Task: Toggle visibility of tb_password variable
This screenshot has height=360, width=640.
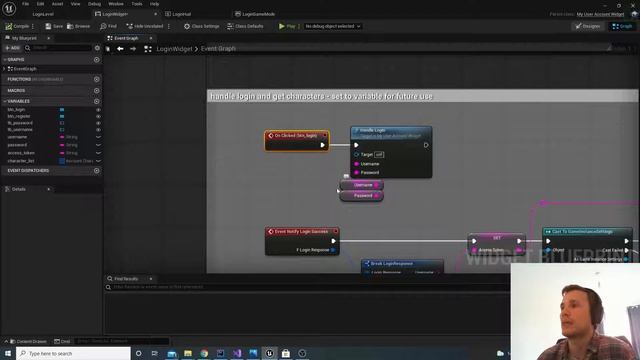Action: point(98,123)
